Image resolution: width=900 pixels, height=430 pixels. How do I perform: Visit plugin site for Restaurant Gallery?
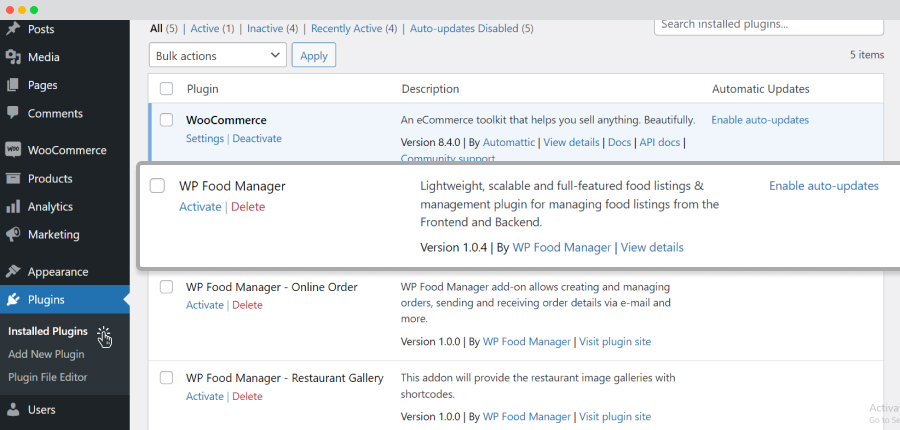(615, 416)
